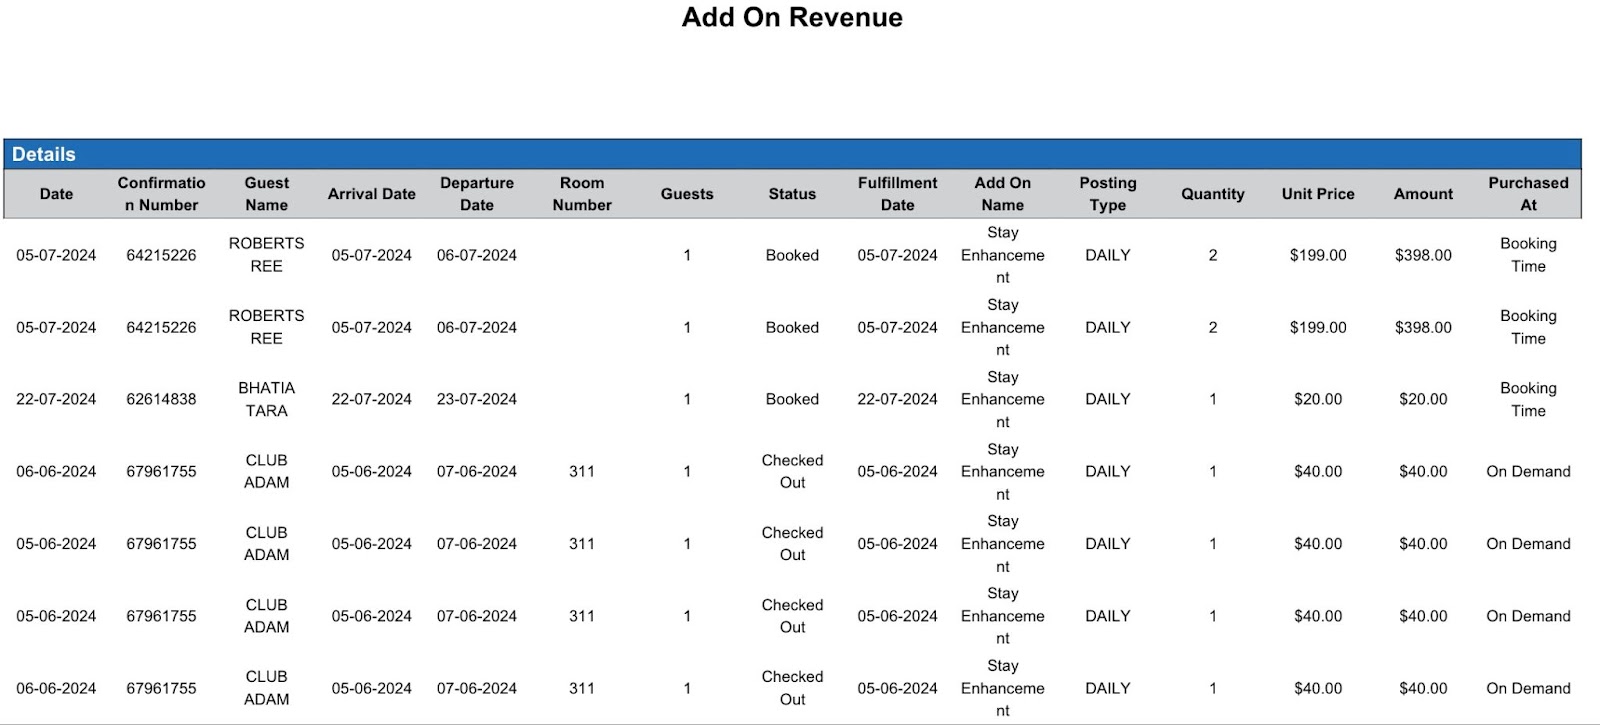
Task: Select the BHATIA TARA guest name cell
Action: (266, 399)
